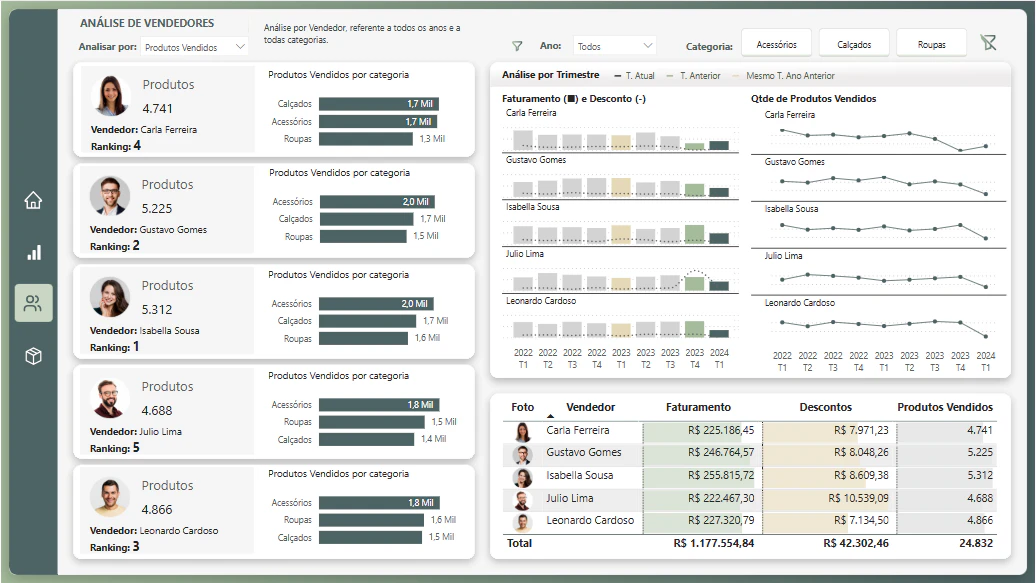The image size is (1036, 583).
Task: Click Leonardo Cardoso's photo in his seller card
Action: pos(110,497)
